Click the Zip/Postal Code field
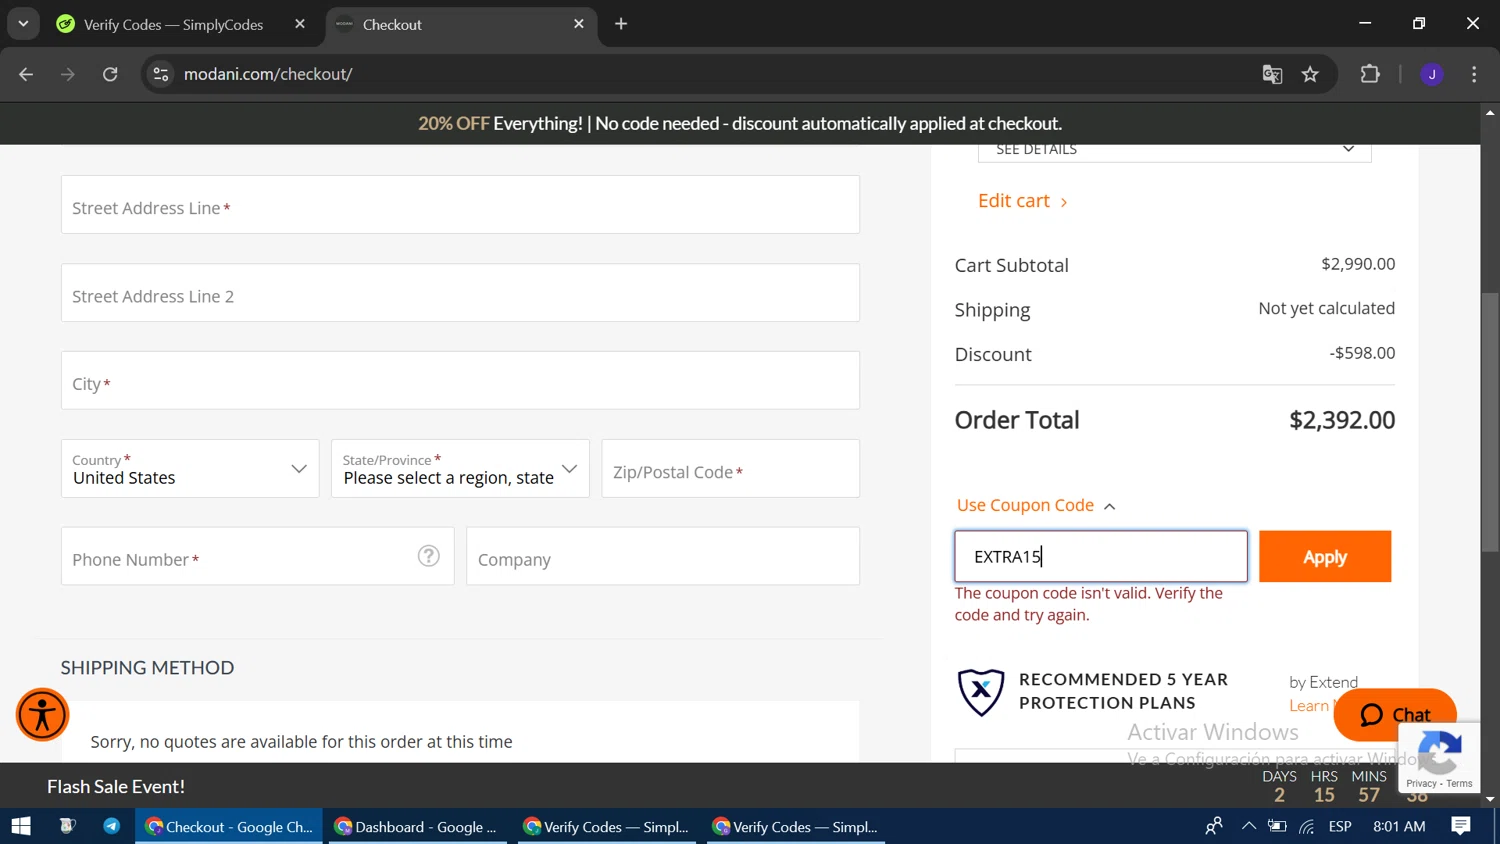The height and width of the screenshot is (844, 1500). [731, 468]
